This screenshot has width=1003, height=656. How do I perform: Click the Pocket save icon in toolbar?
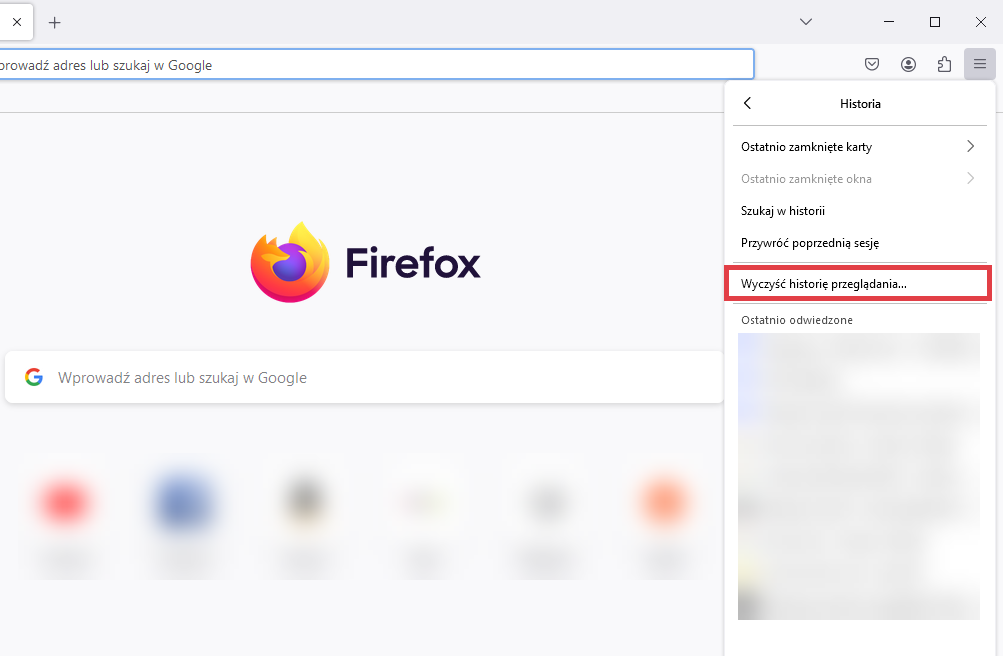tap(872, 64)
